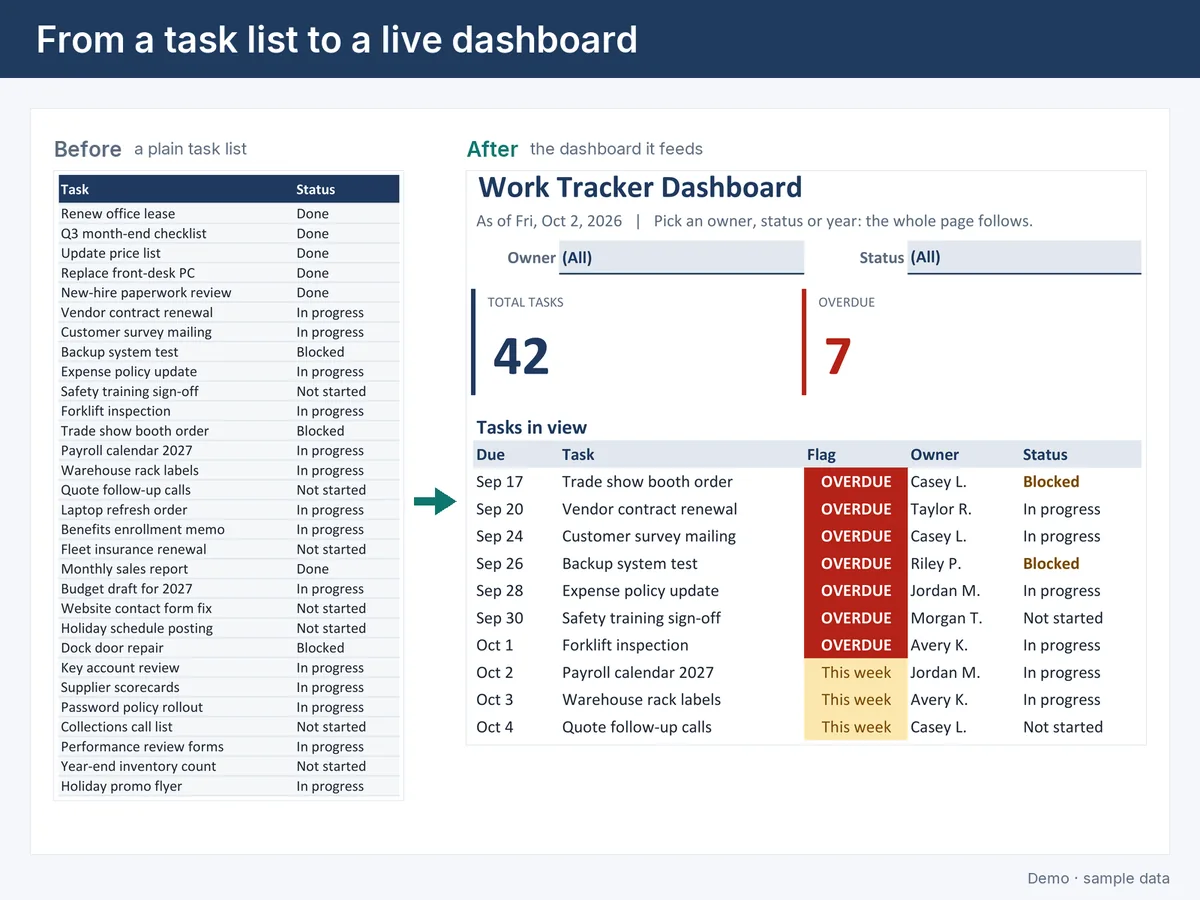Select 'Vendor contract renewal' in the plain task list
The width and height of the screenshot is (1200, 900).
tap(228, 312)
